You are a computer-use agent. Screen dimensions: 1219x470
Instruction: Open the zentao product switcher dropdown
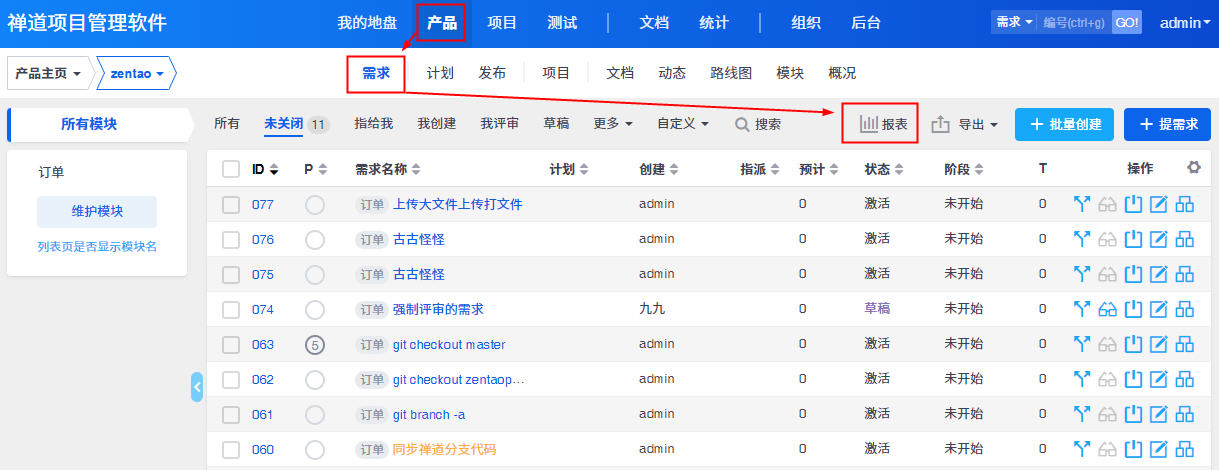tap(137, 73)
